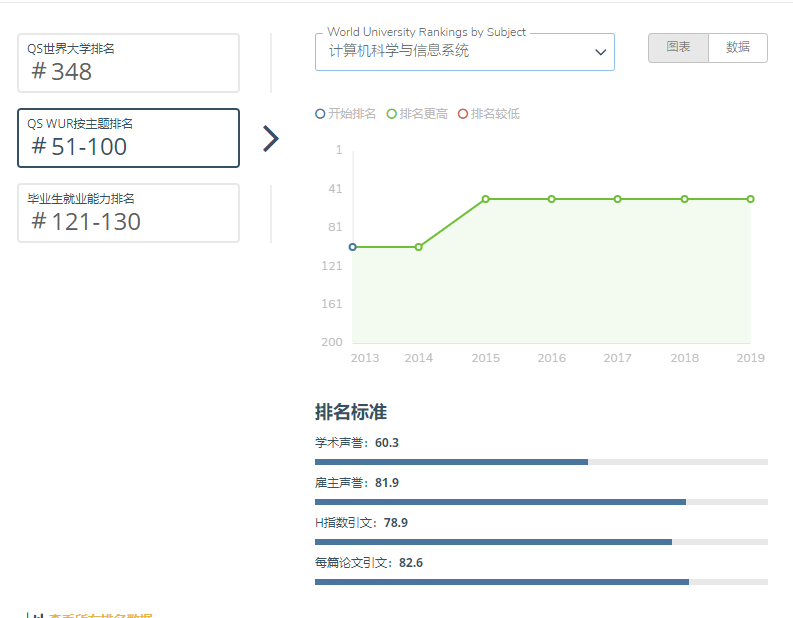Click the 2016 data point on chart
Image resolution: width=793 pixels, height=618 pixels.
551,199
